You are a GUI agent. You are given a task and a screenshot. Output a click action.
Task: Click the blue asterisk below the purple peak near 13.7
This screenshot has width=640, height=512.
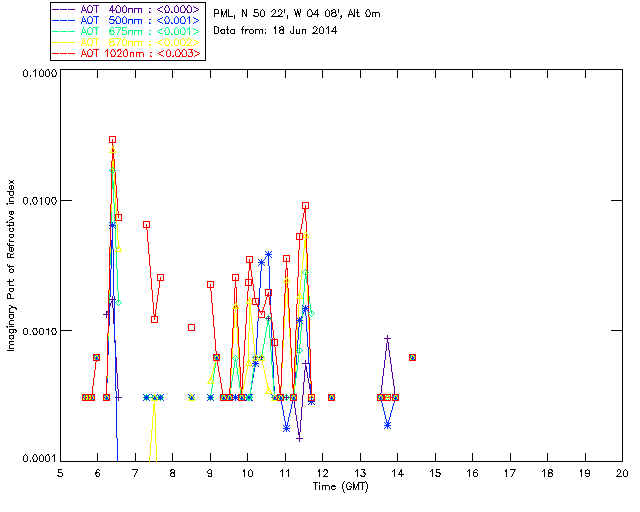387,425
